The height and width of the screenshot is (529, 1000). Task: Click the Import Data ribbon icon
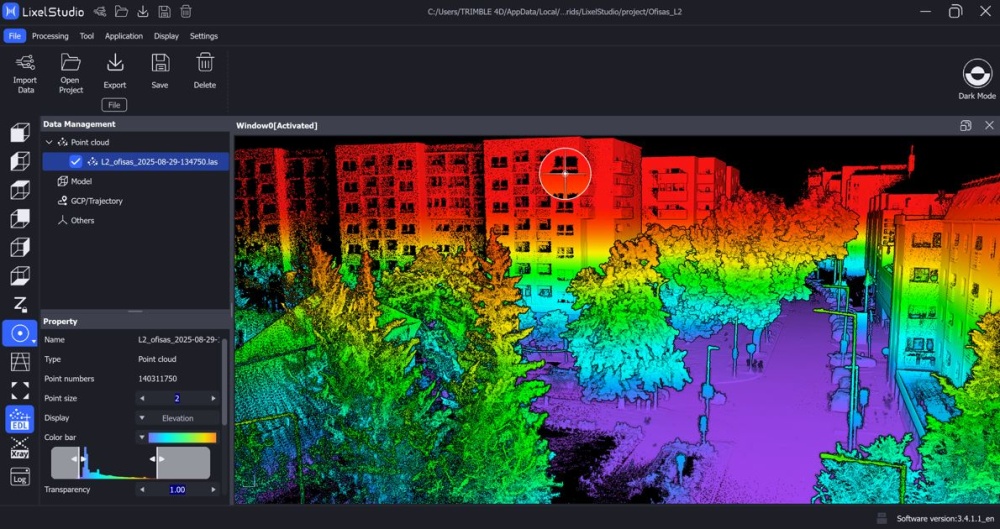[25, 70]
